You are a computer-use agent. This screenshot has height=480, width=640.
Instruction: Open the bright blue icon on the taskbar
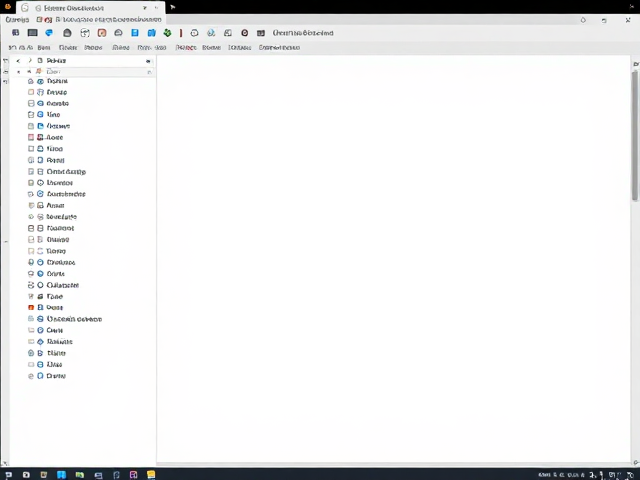coord(61,475)
